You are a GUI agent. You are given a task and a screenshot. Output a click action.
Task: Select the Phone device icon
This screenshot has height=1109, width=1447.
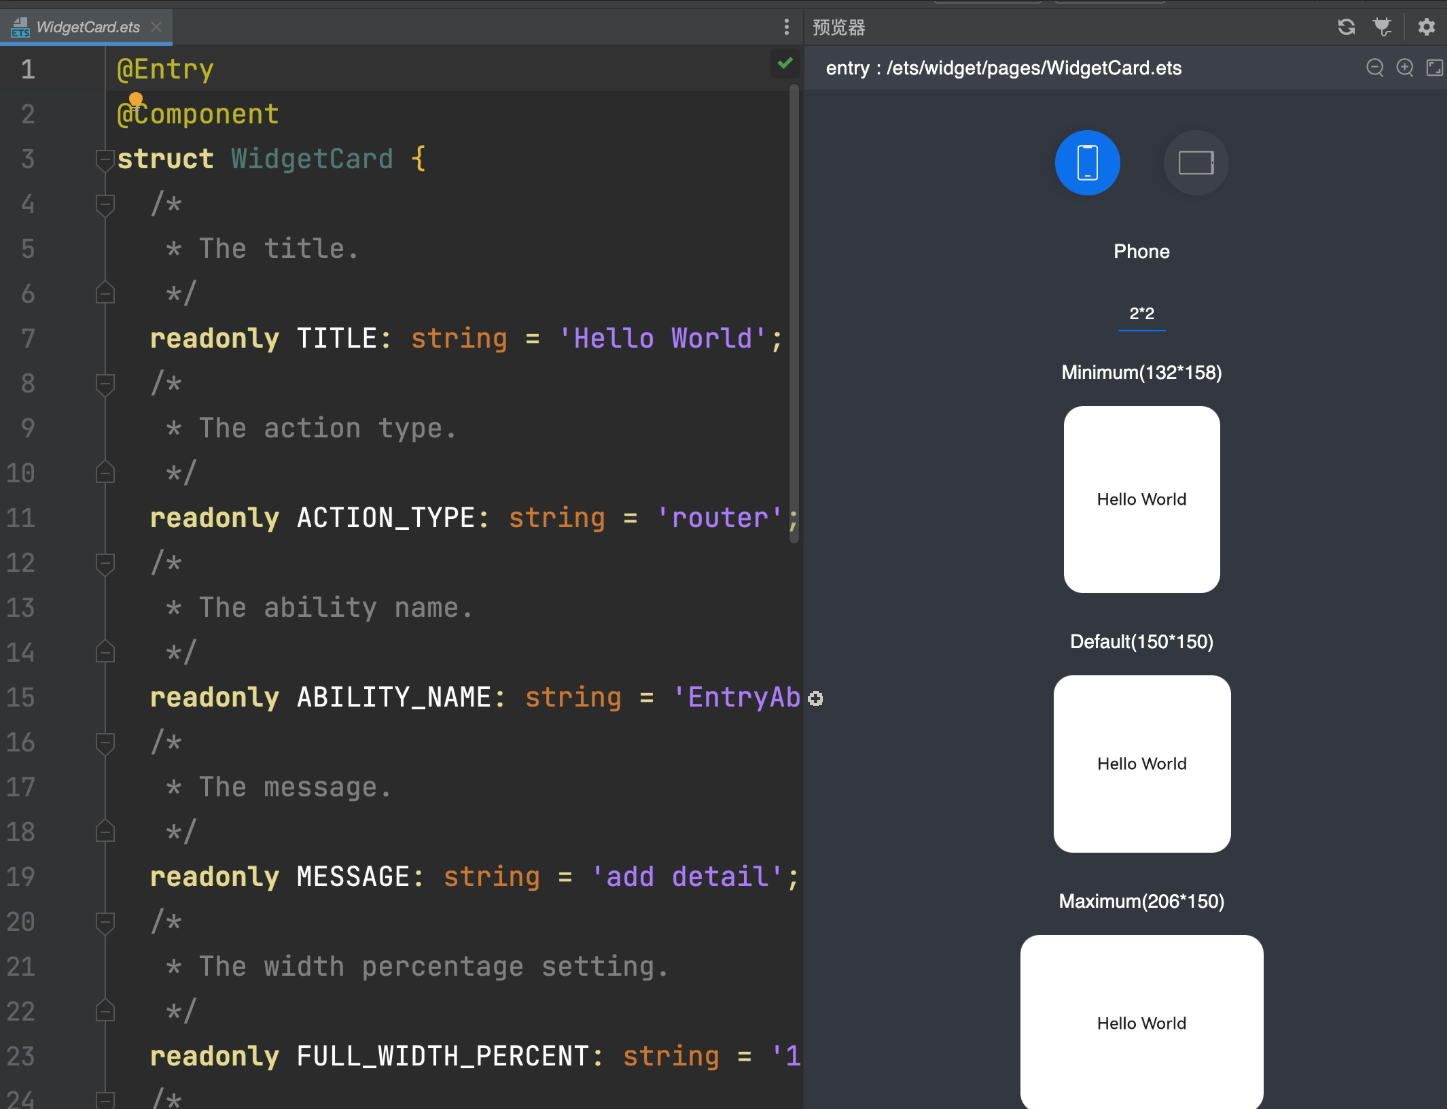[x=1087, y=163]
